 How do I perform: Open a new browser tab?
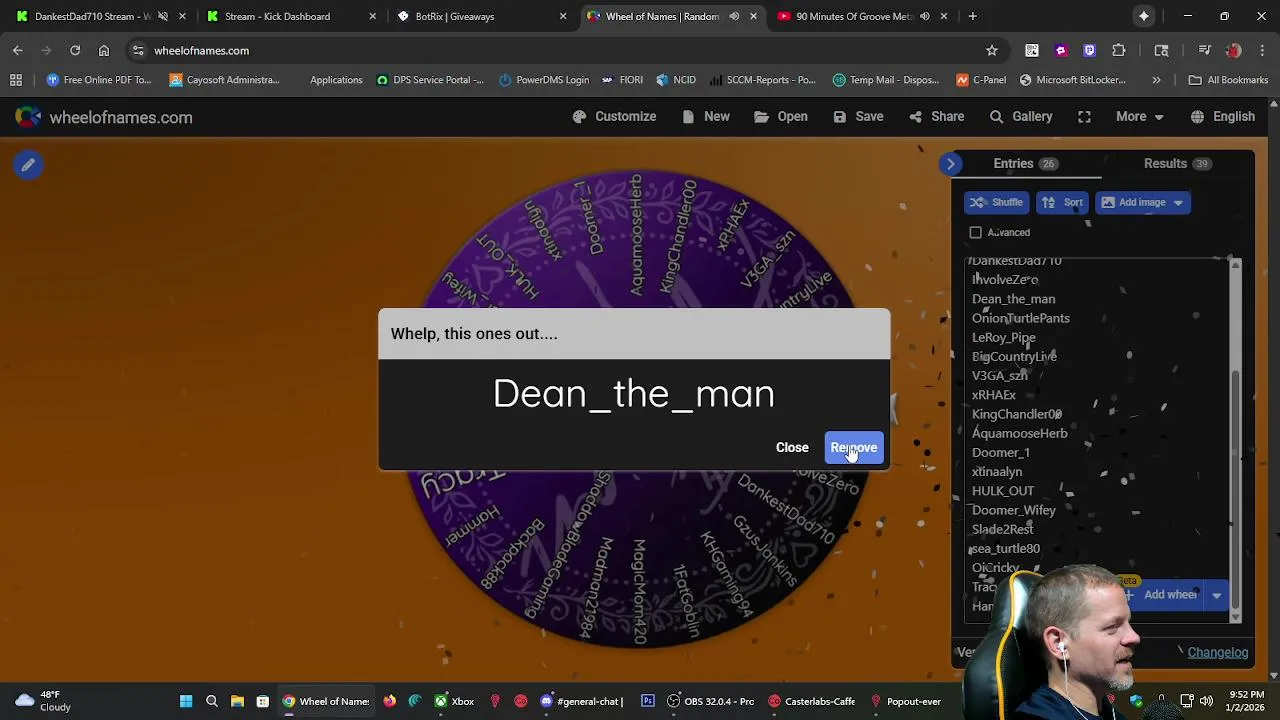(x=972, y=16)
